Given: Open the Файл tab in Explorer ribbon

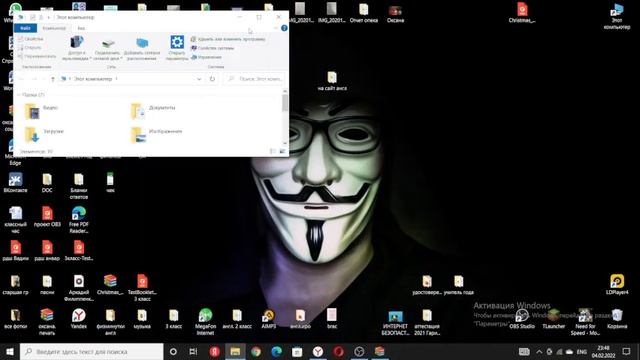Looking at the screenshot, I should coord(25,28).
